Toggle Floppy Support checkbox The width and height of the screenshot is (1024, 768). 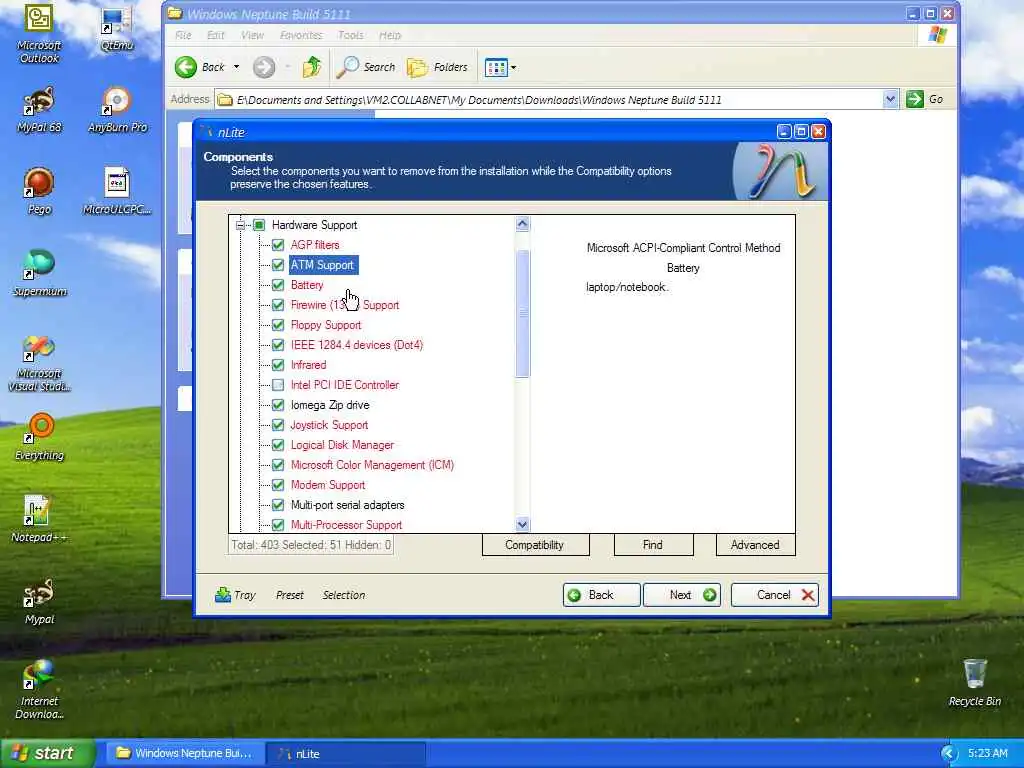click(x=278, y=325)
